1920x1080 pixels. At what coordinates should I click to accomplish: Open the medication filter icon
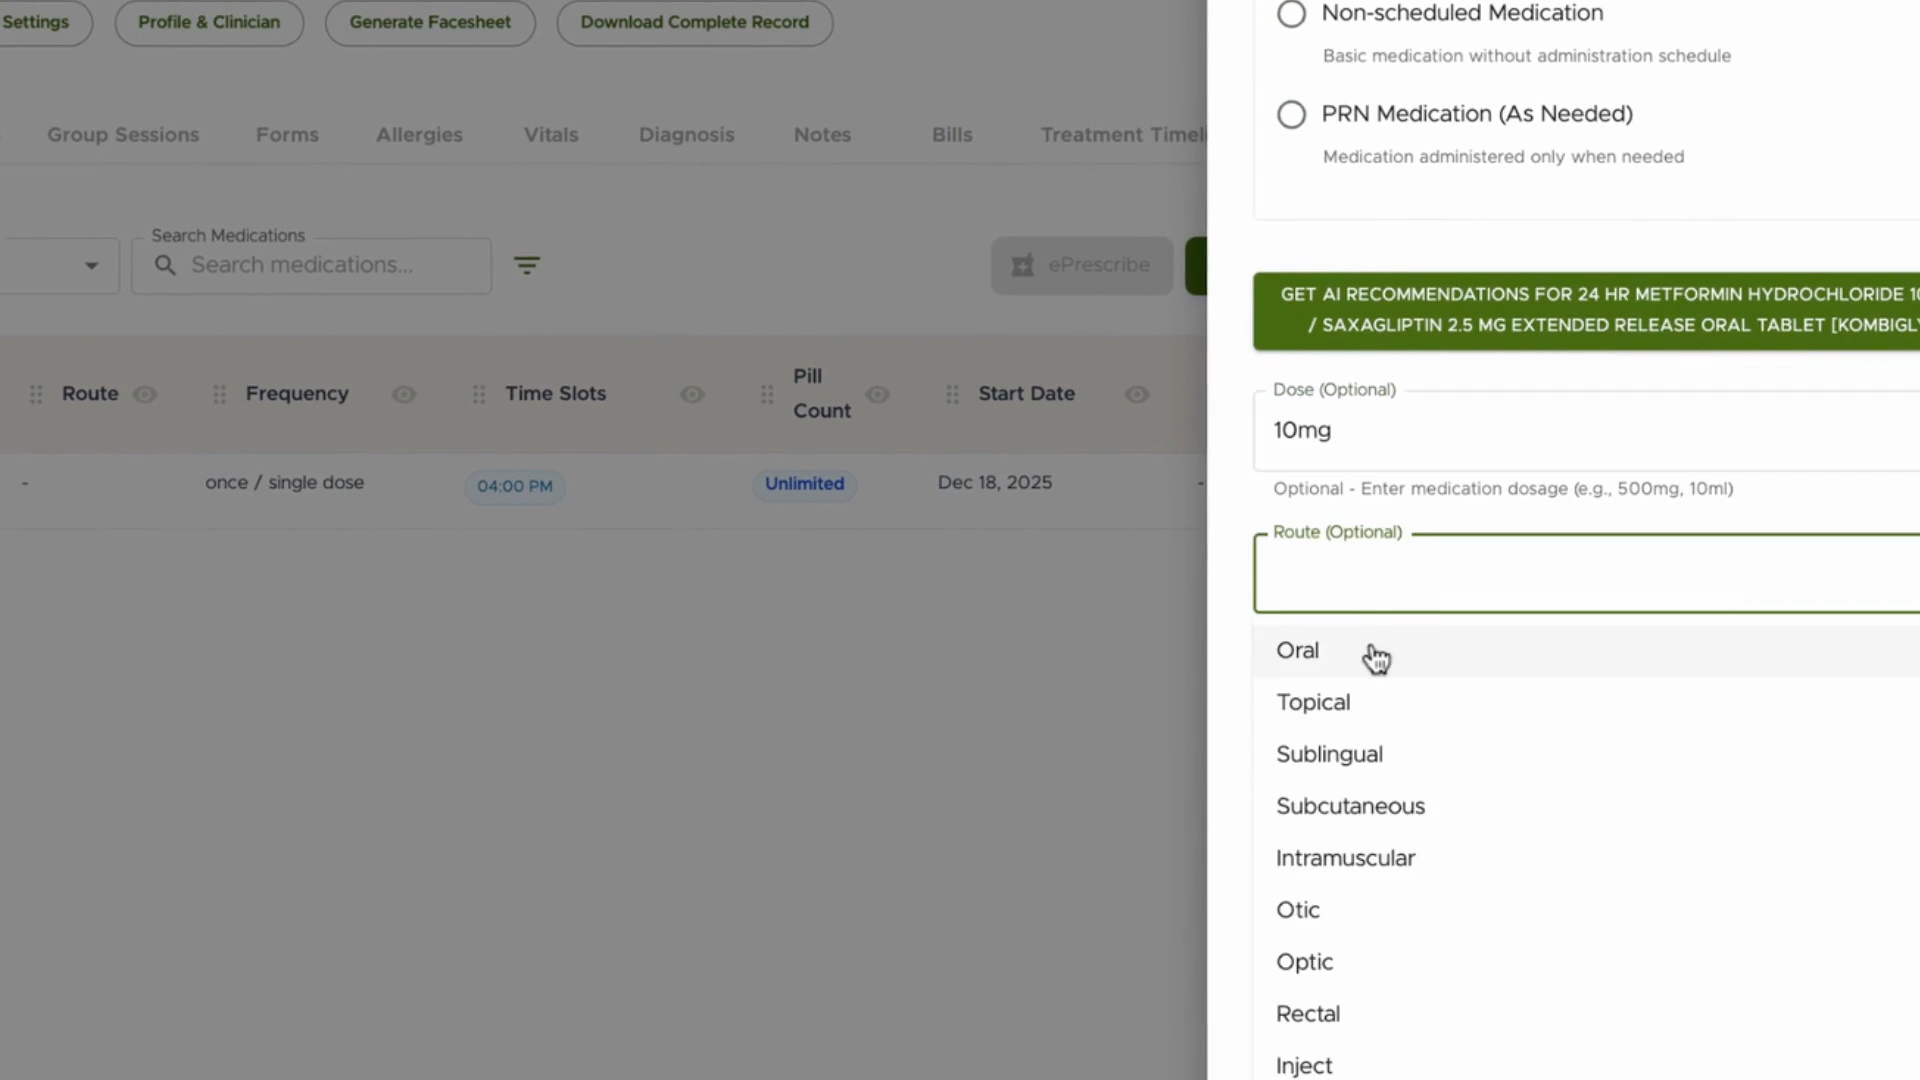pos(527,265)
